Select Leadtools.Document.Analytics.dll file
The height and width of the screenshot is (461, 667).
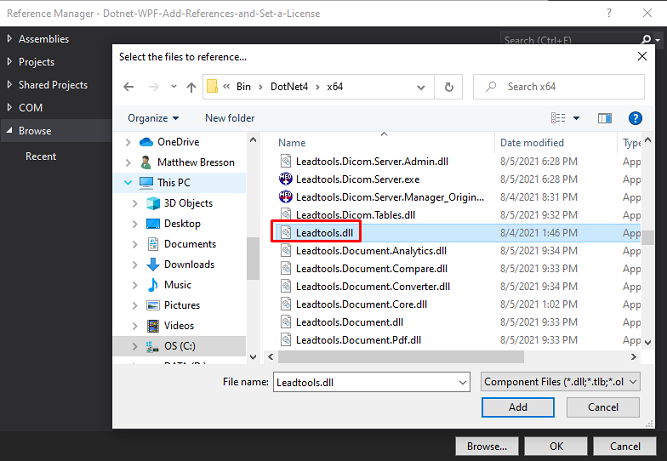[371, 251]
